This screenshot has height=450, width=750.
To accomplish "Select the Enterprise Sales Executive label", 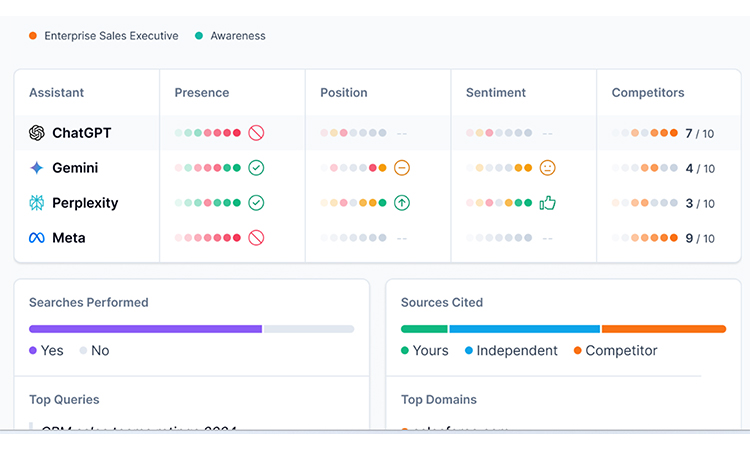I will coord(111,36).
